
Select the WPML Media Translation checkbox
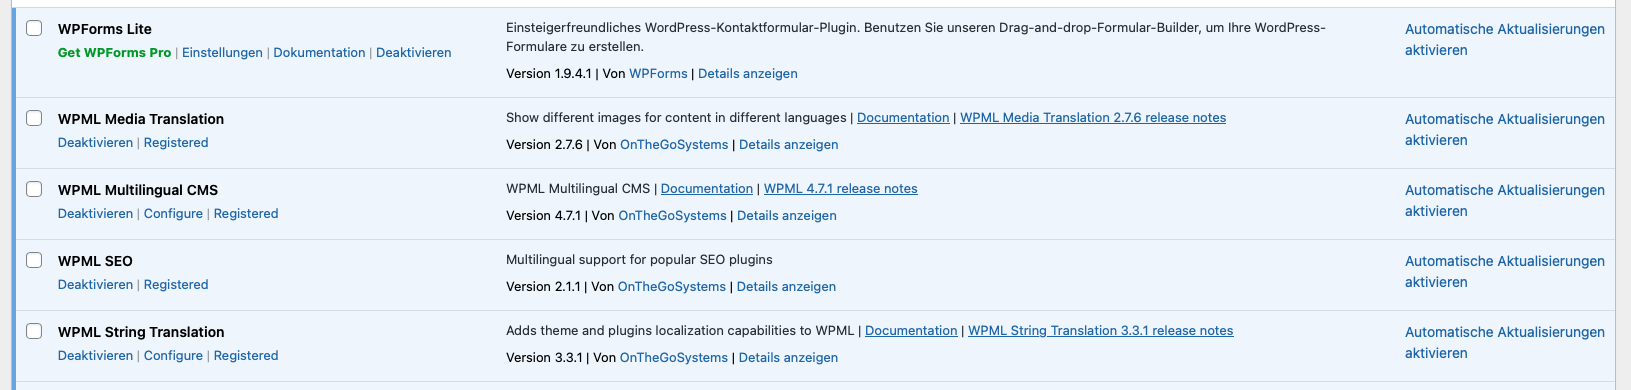point(34,118)
